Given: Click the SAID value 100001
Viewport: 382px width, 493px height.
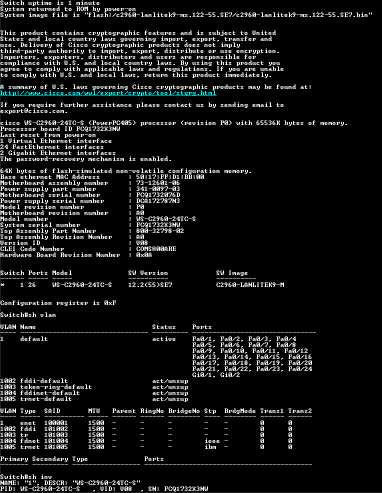Looking at the screenshot, I should point(56,423).
